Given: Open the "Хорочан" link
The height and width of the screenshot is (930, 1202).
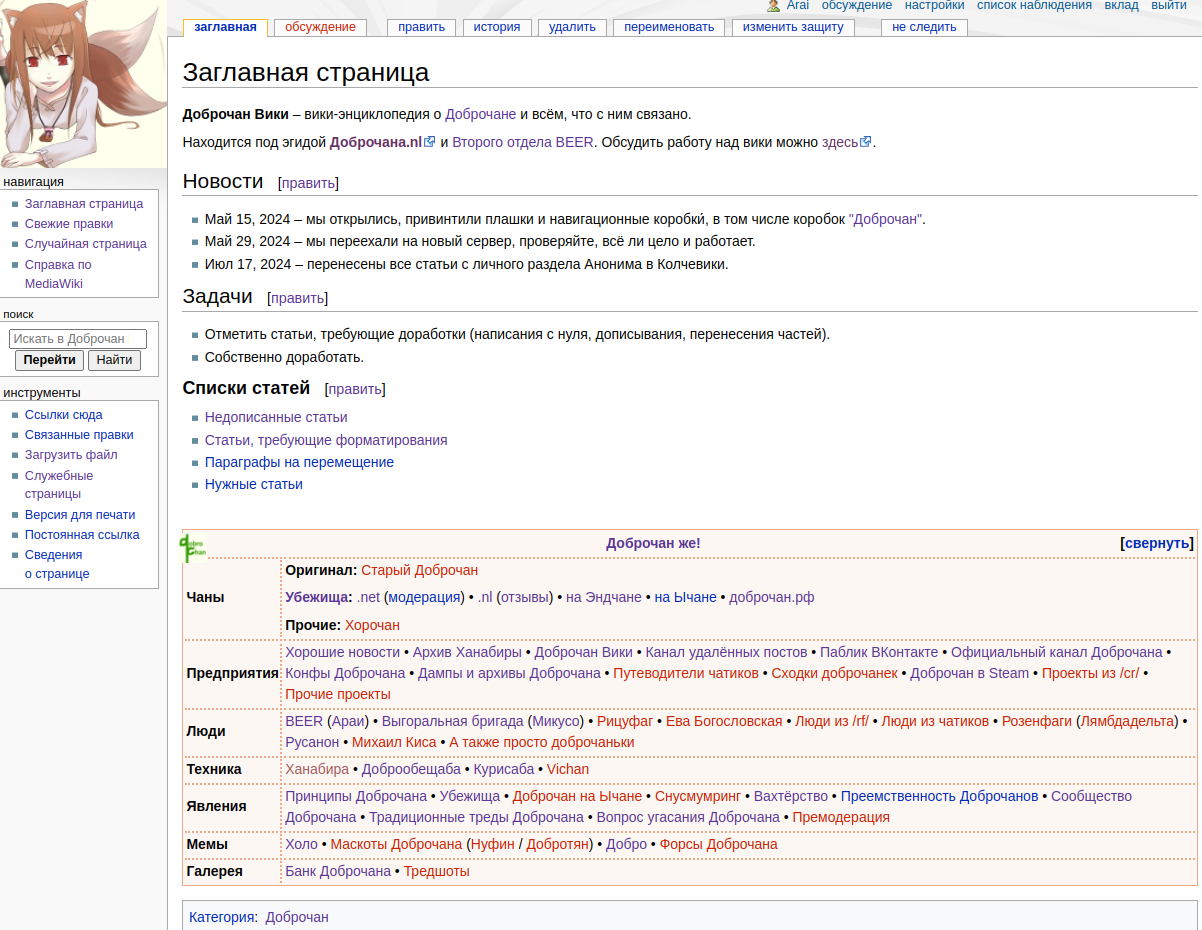Looking at the screenshot, I should pyautogui.click(x=372, y=625).
